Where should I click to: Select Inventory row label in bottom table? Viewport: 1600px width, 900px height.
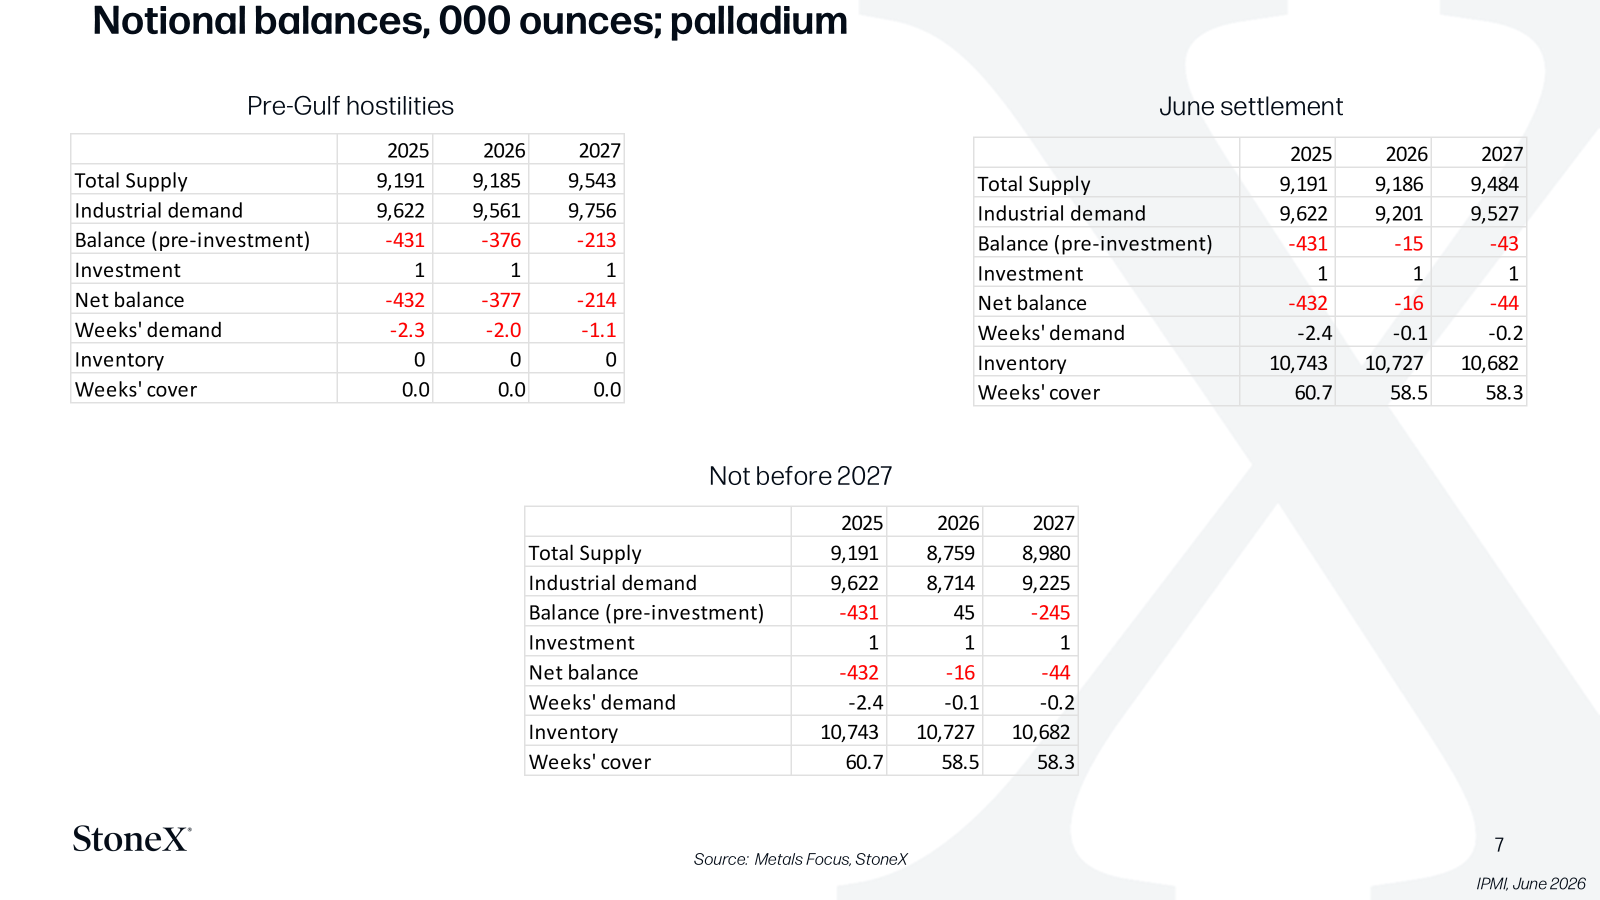[573, 733]
